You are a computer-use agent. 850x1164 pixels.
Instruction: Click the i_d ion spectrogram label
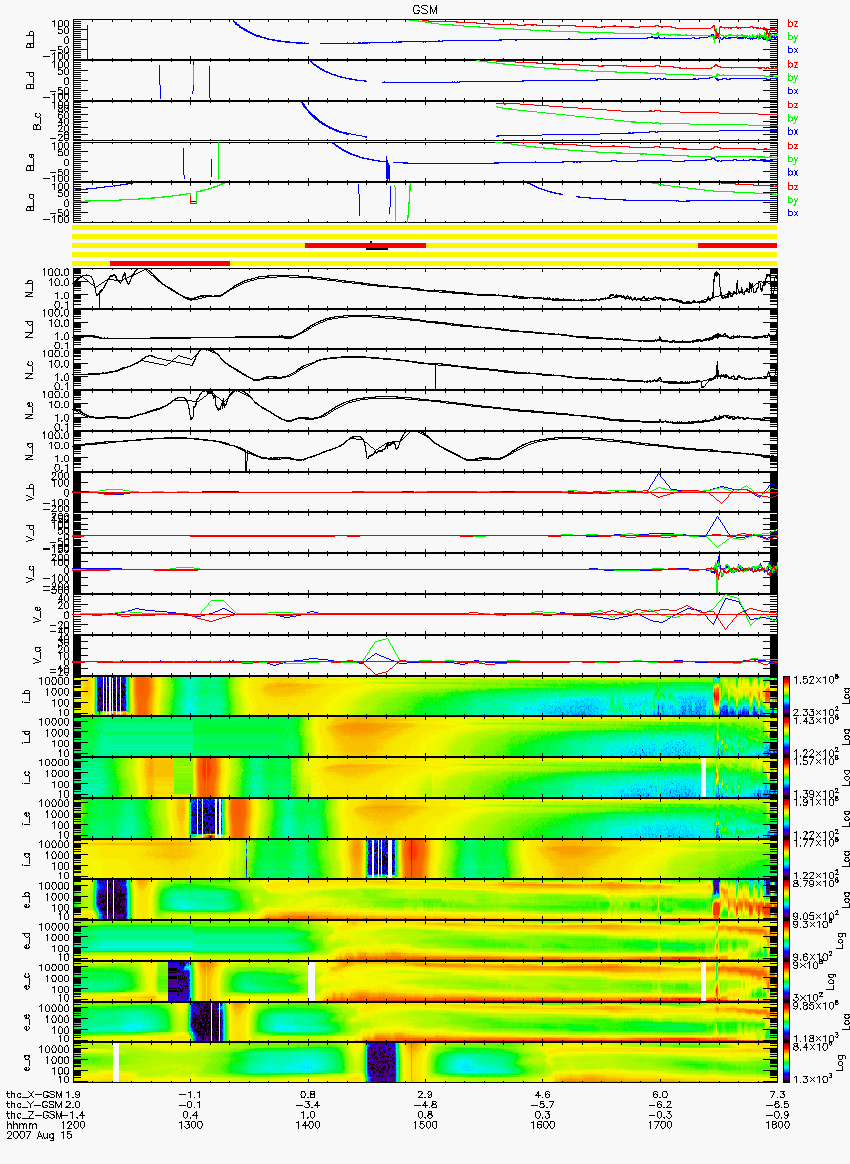click(27, 737)
